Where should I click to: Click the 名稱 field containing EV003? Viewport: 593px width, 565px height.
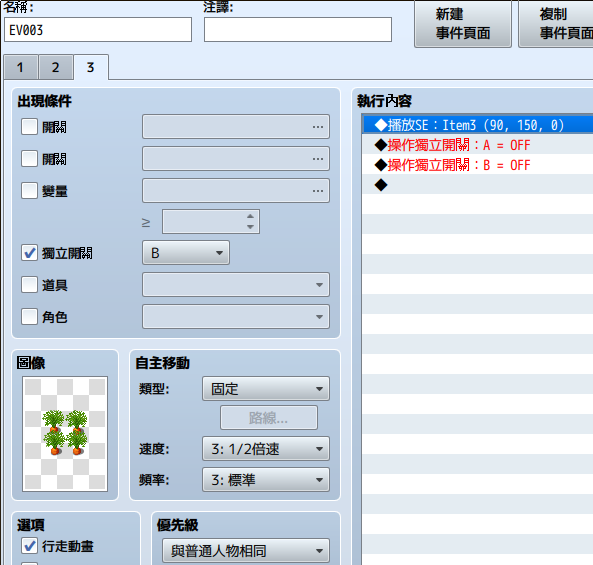(x=98, y=29)
